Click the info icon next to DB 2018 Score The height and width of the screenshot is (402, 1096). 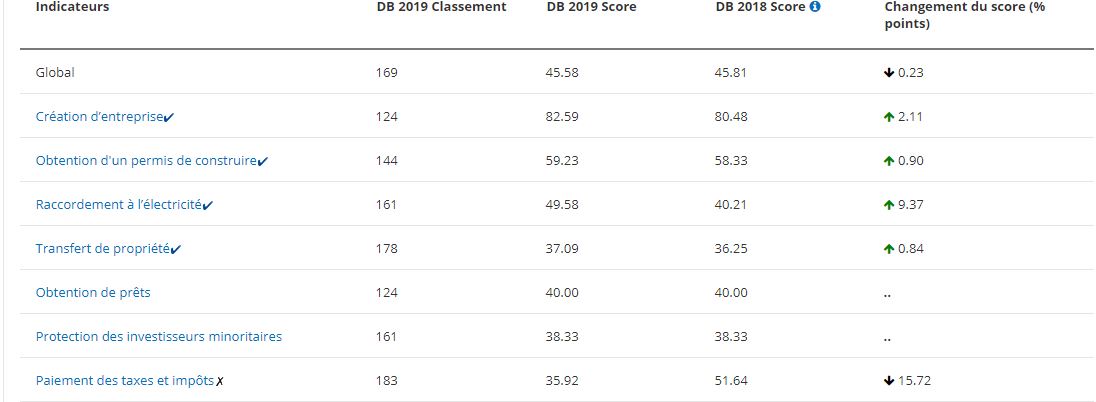coord(815,7)
